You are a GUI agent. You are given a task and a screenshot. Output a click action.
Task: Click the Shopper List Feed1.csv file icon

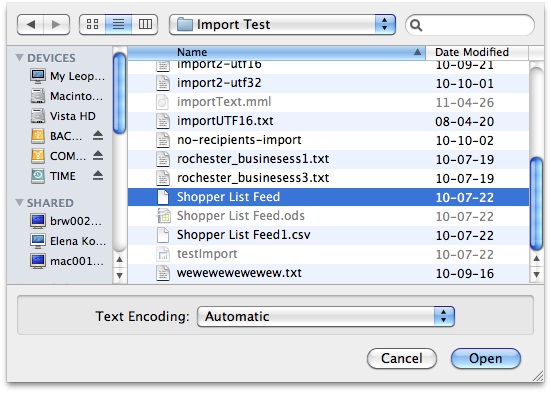pyautogui.click(x=163, y=235)
